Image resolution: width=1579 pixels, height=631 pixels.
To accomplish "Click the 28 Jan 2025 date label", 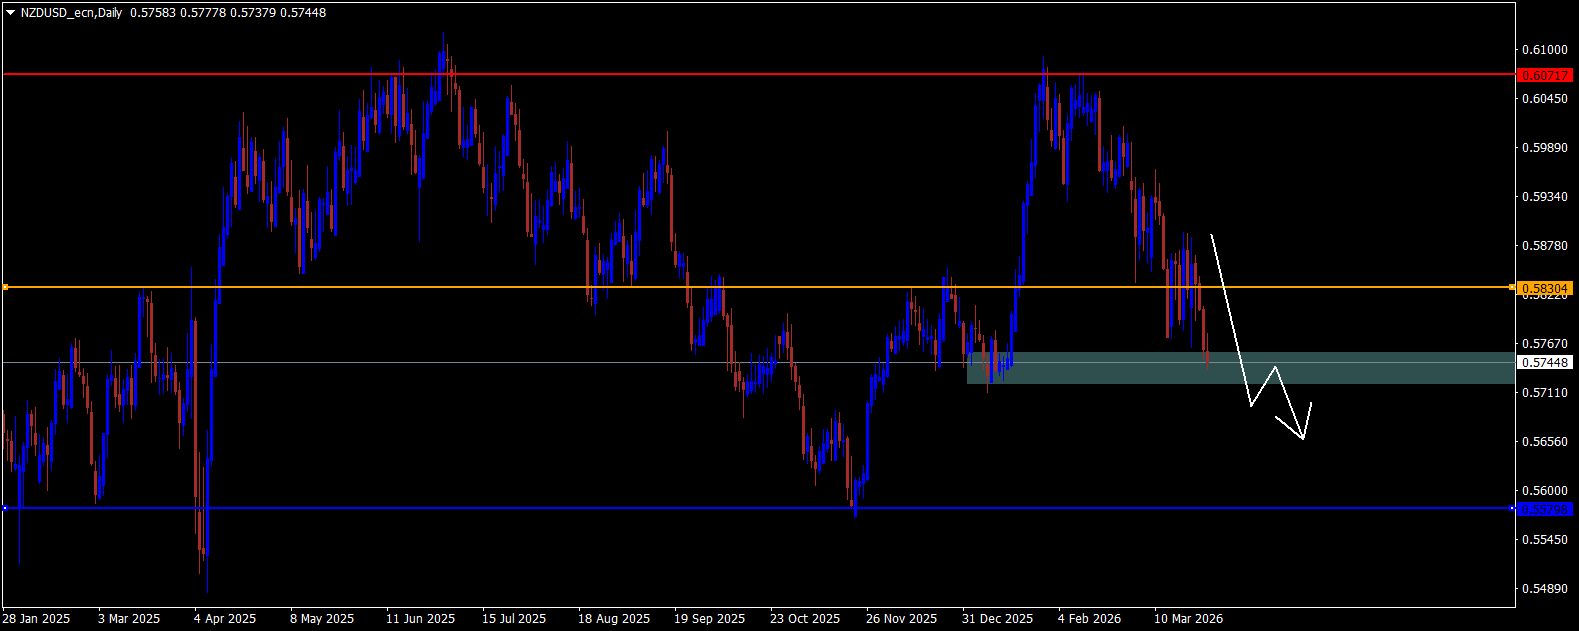I will (37, 619).
